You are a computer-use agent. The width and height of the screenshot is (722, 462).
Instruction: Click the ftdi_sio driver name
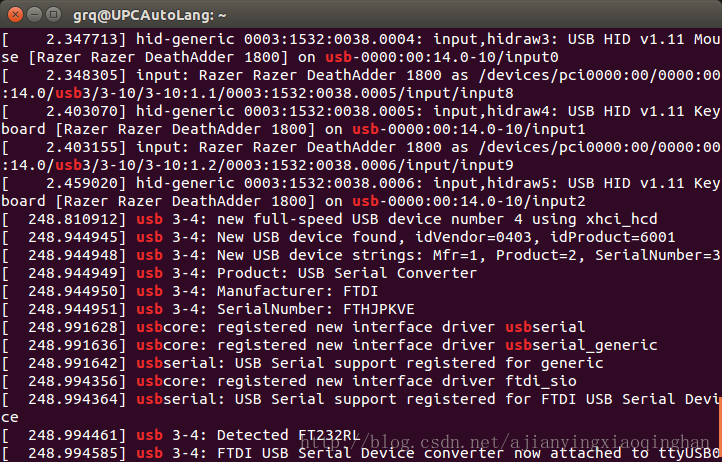531,381
